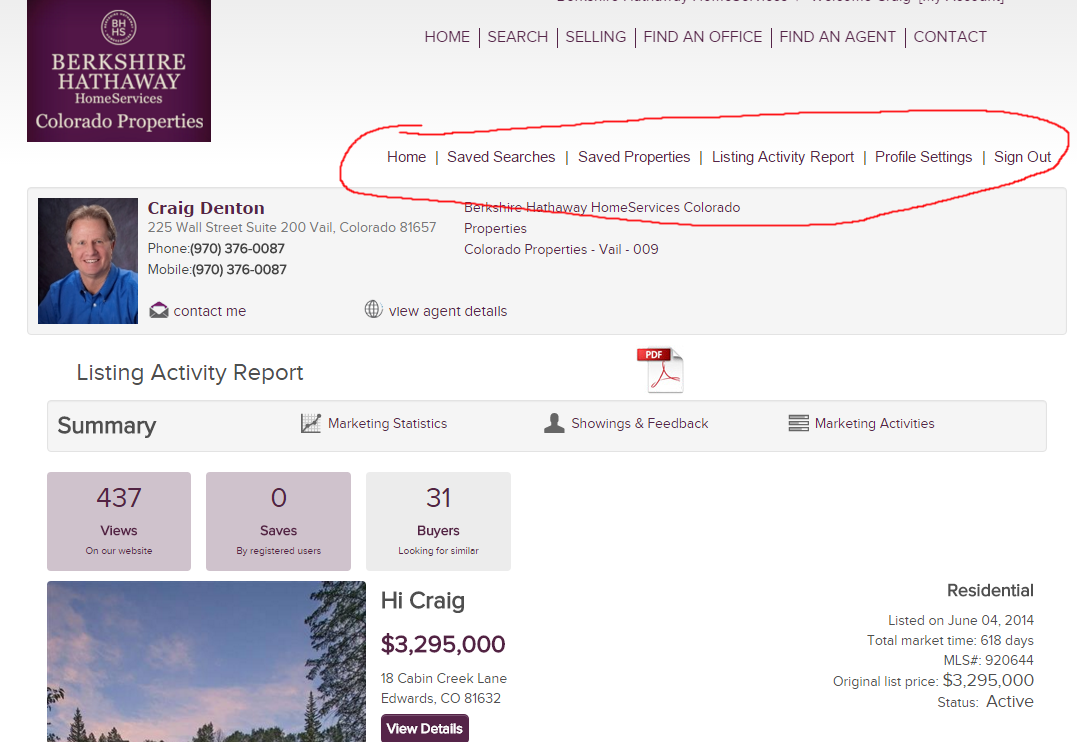Click the contact me link
Image resolution: width=1077 pixels, height=742 pixels.
(x=209, y=311)
